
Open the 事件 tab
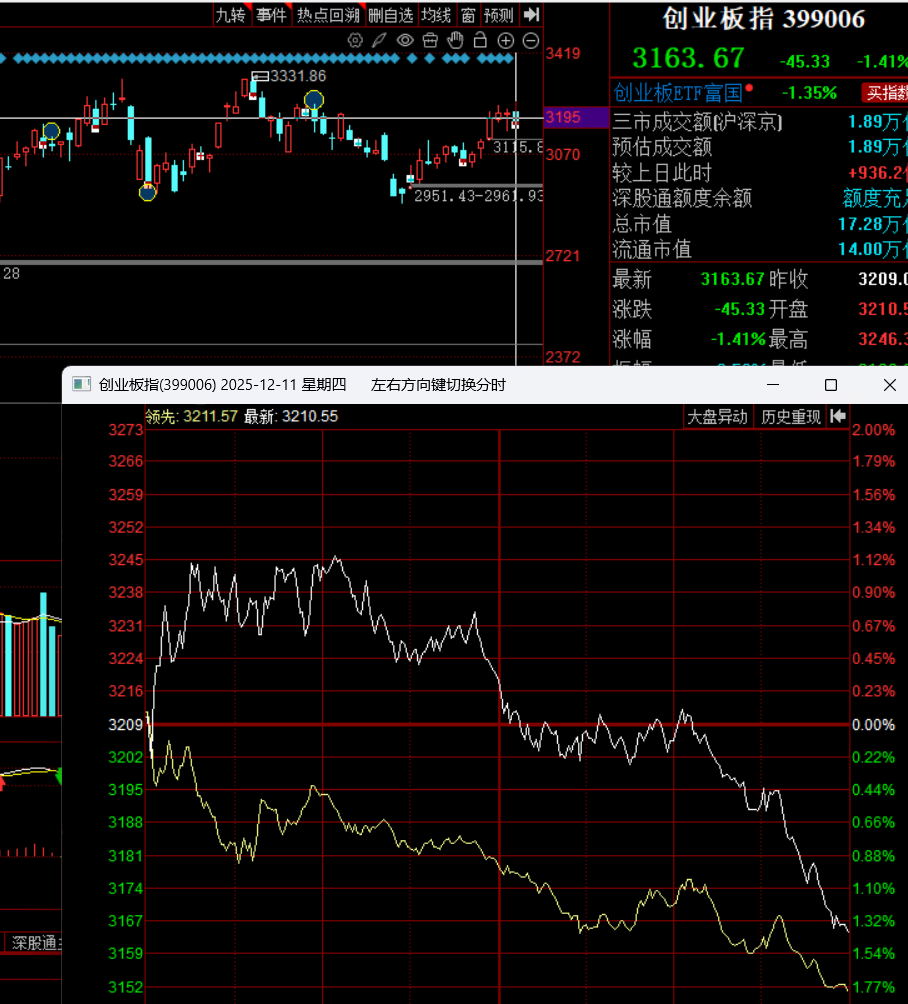point(270,15)
